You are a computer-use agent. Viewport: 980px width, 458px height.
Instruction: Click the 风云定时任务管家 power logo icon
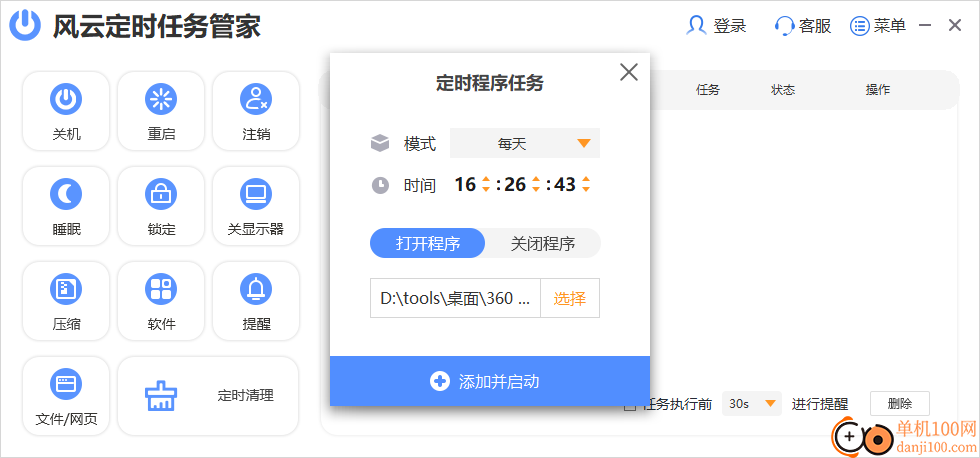[x=26, y=26]
